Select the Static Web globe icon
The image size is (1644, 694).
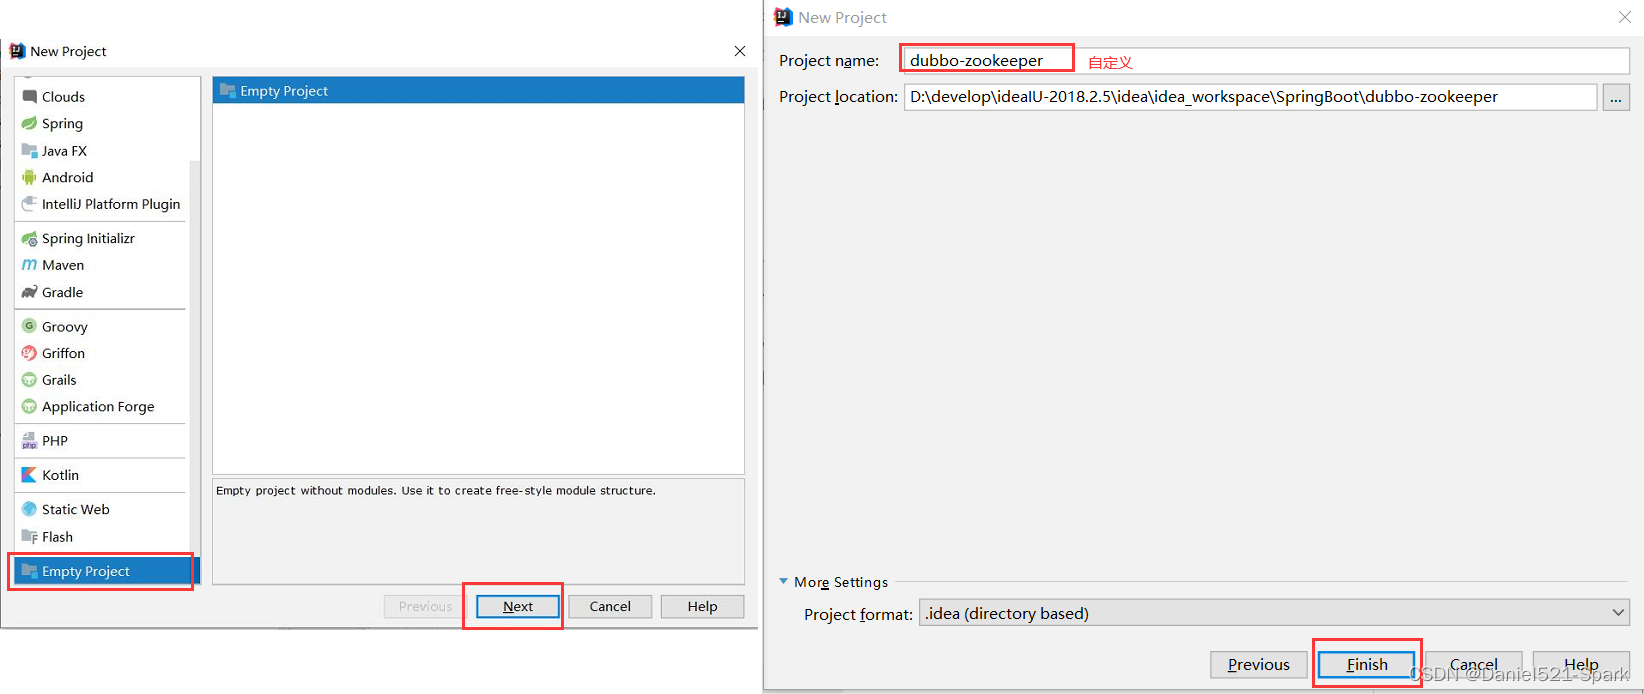point(29,509)
